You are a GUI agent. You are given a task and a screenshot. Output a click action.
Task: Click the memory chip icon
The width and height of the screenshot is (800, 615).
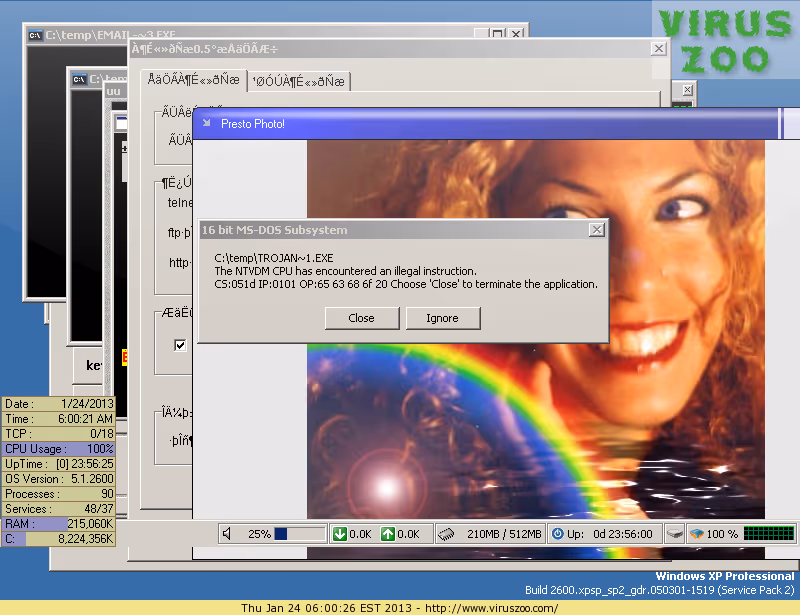tap(446, 534)
